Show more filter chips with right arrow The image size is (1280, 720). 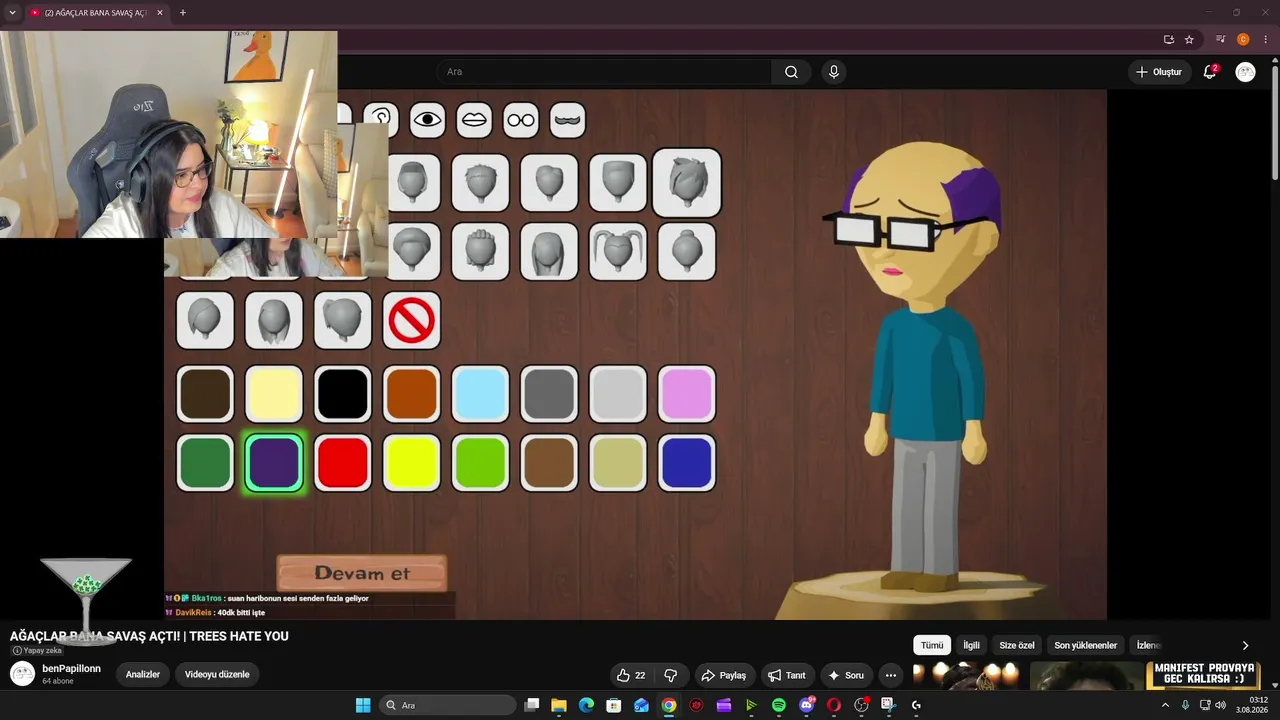pos(1245,645)
